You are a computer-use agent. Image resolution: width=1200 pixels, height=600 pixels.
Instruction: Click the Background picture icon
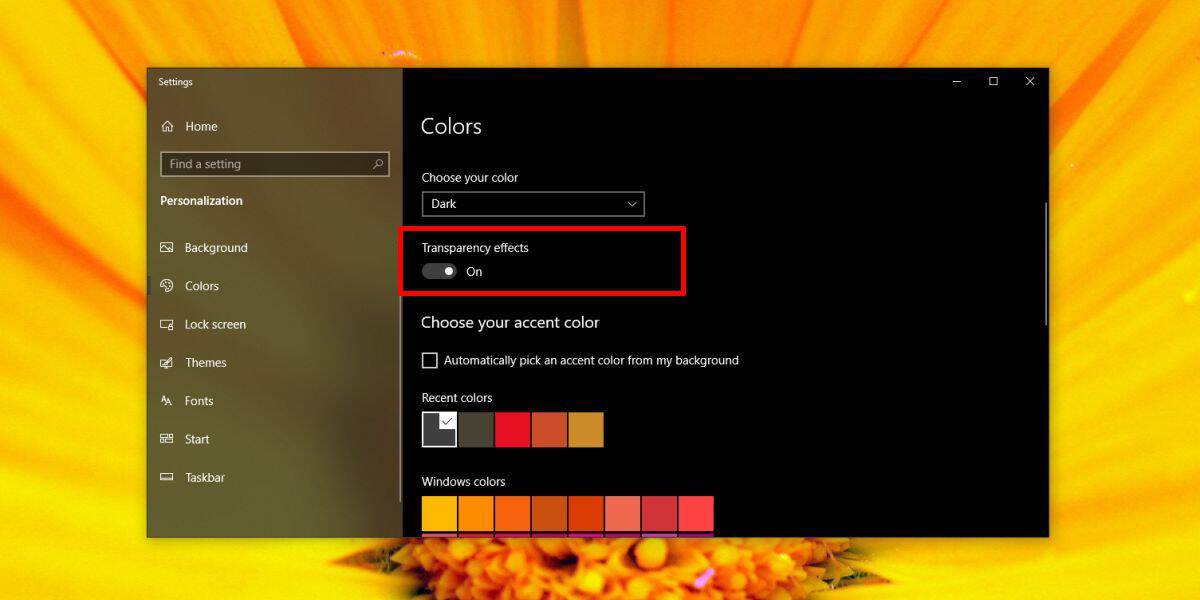(166, 248)
